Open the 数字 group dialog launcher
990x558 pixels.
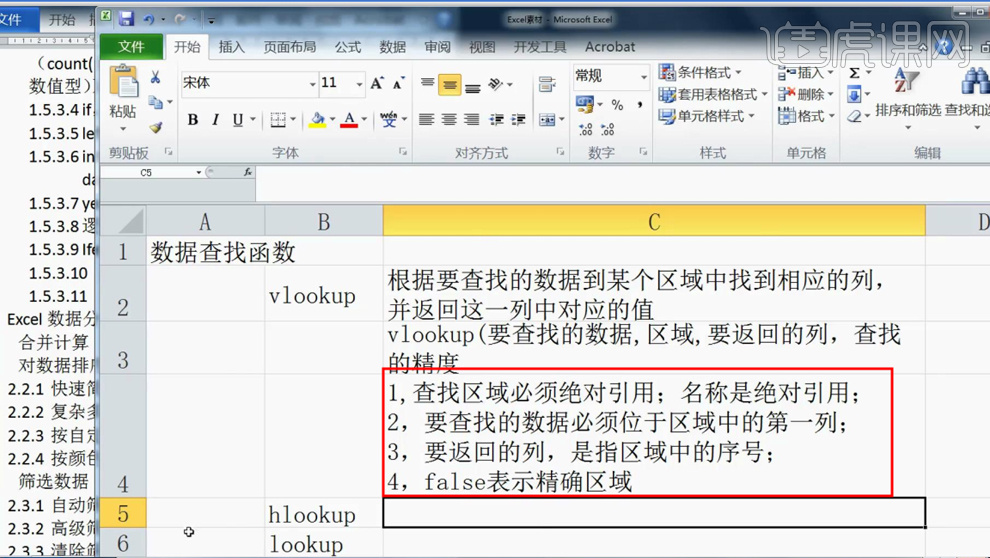coord(643,151)
